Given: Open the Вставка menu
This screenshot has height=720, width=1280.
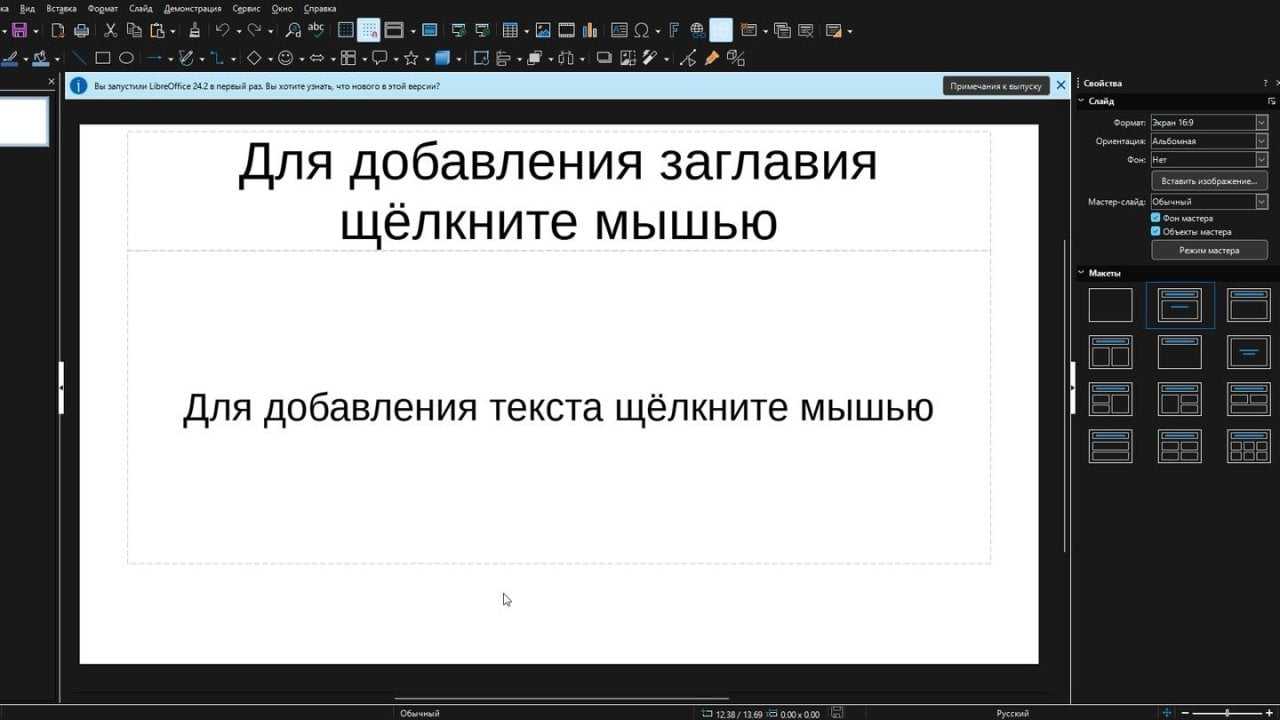Looking at the screenshot, I should [60, 8].
